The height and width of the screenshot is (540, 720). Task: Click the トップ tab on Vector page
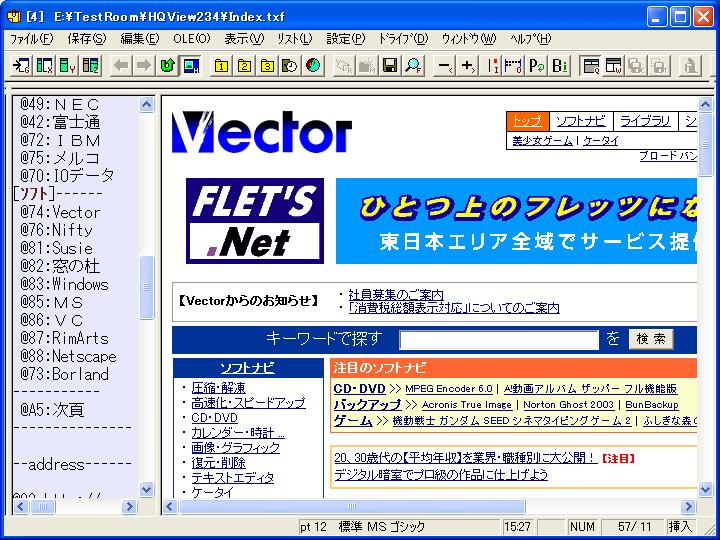[528, 122]
